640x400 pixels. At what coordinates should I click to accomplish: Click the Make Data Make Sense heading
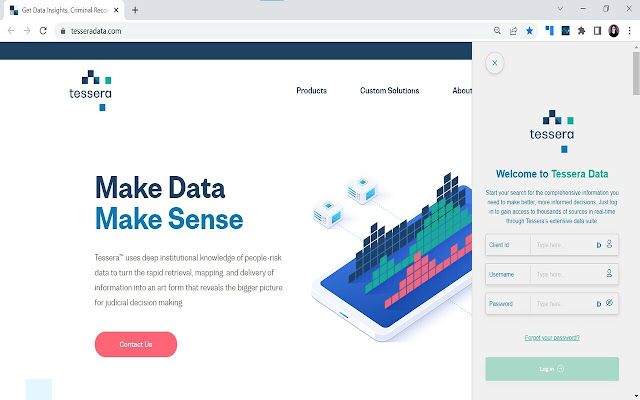pos(169,203)
